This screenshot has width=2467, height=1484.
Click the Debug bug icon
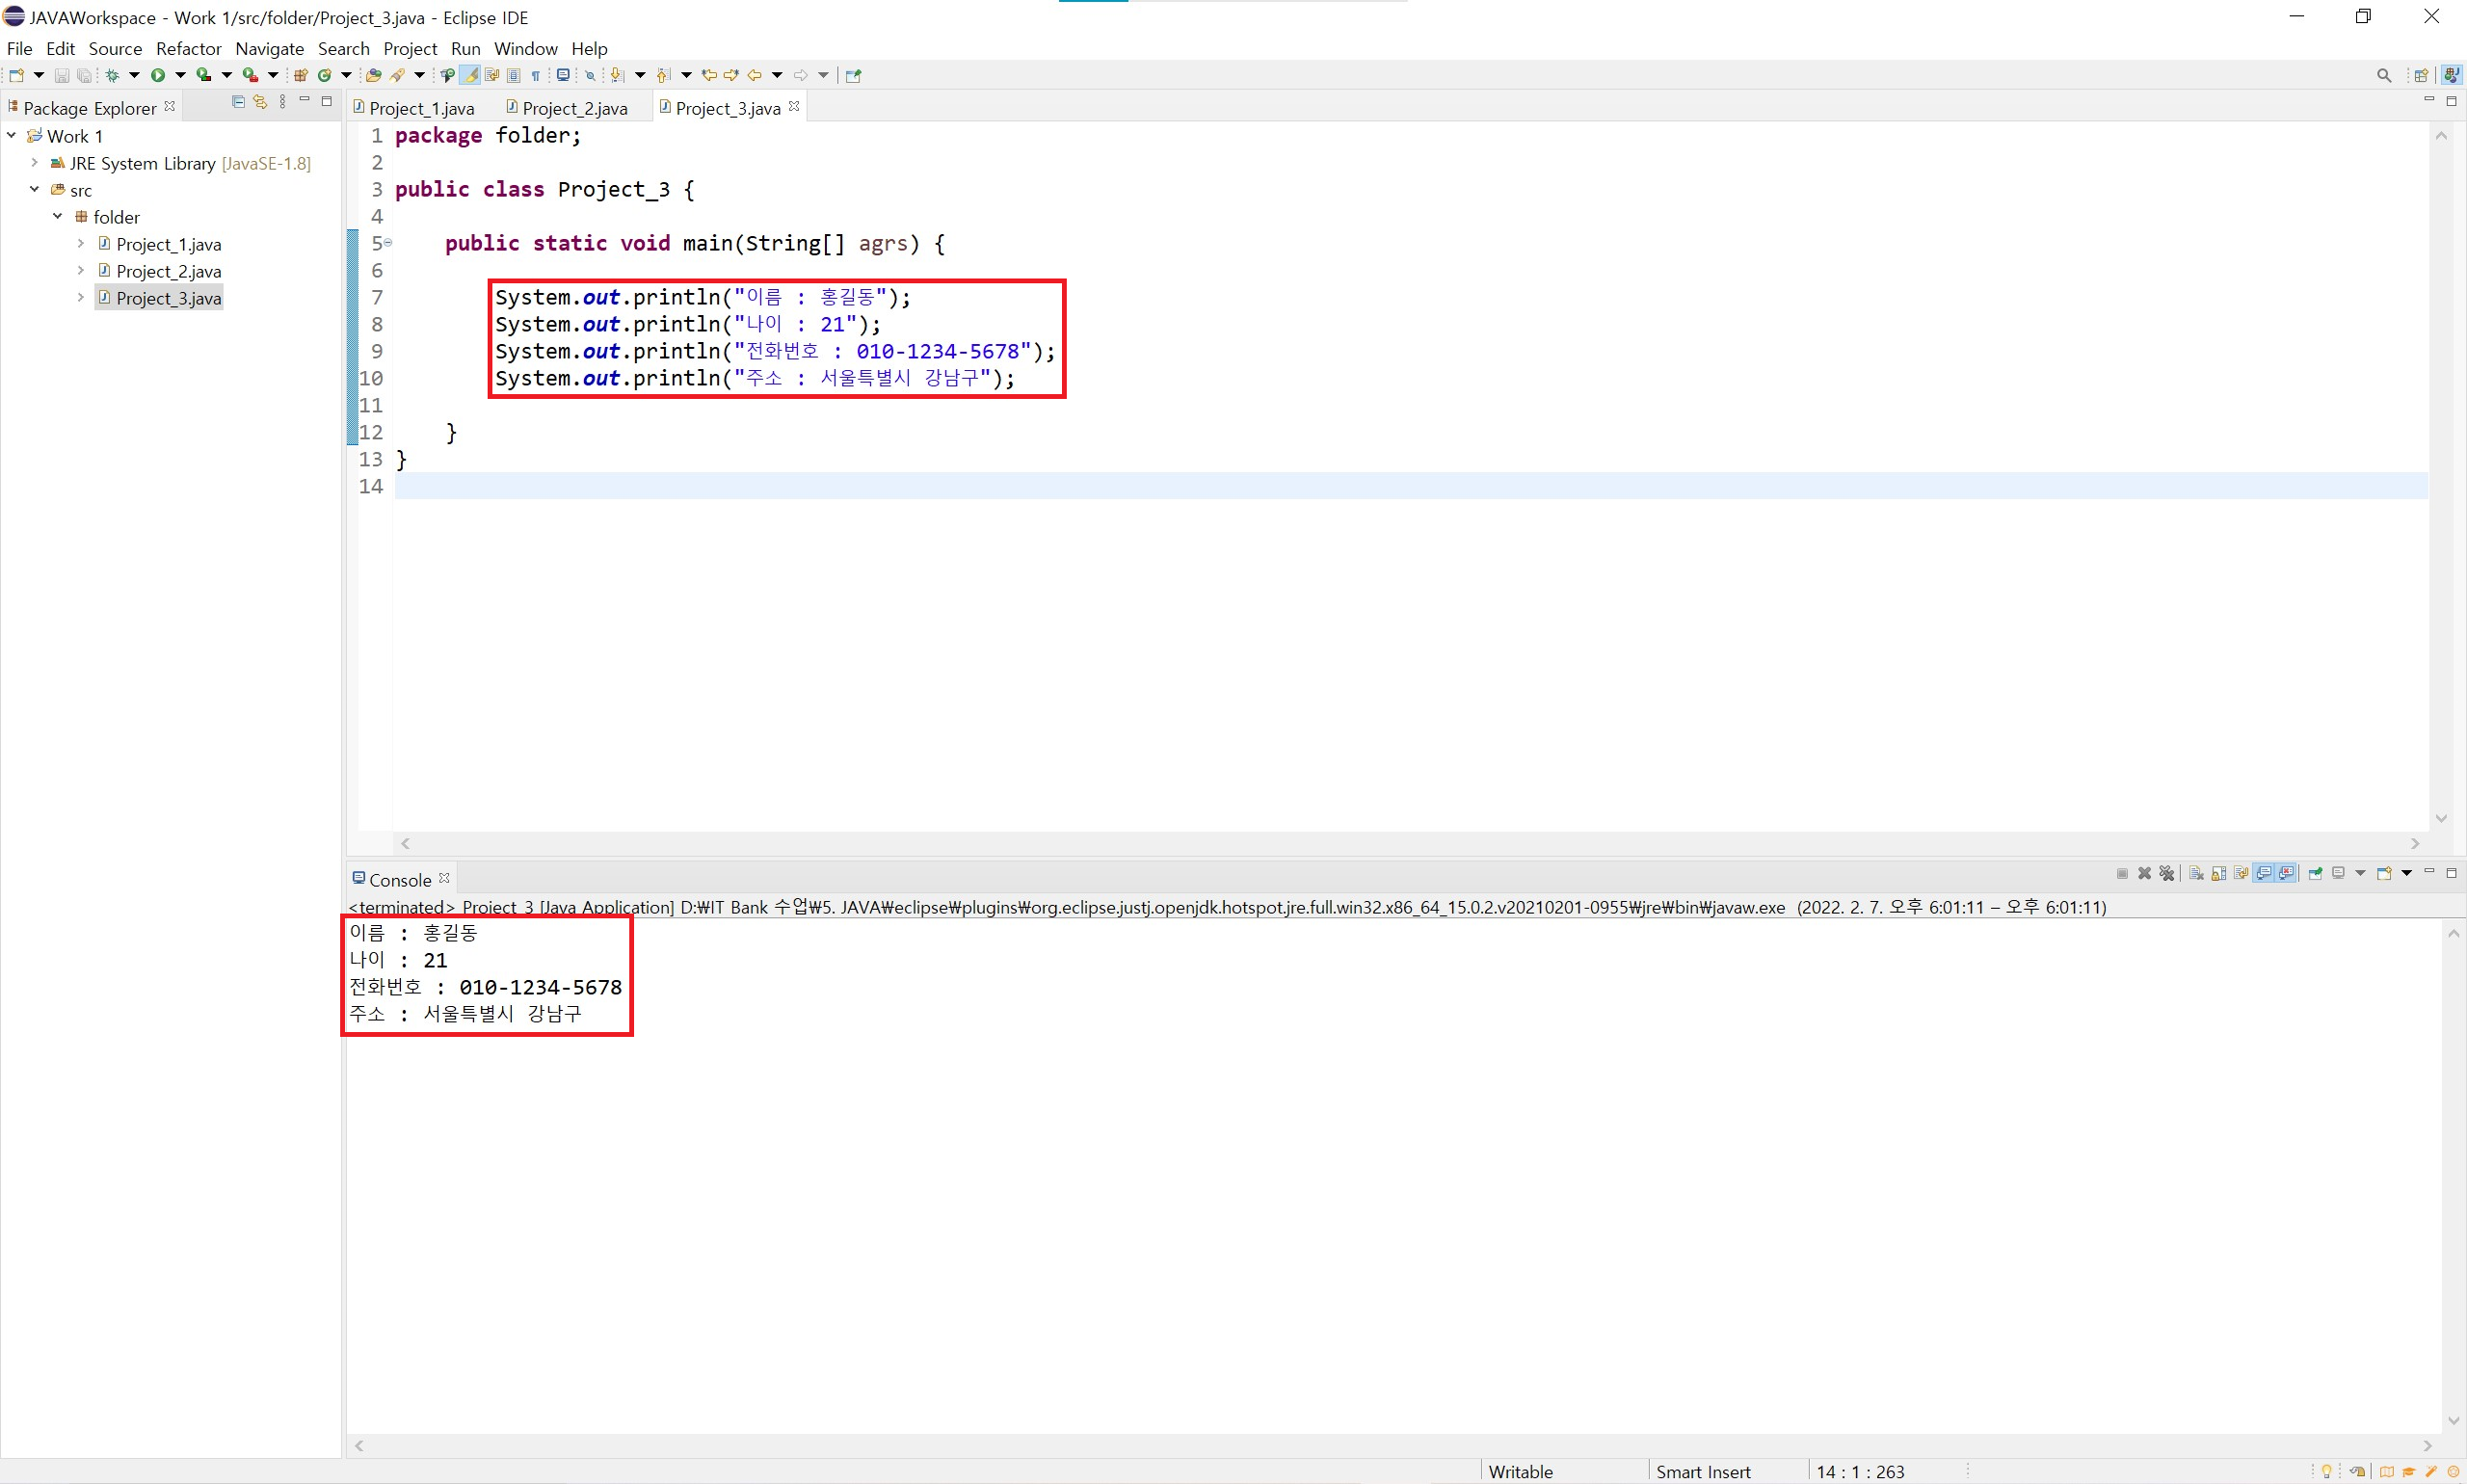(112, 75)
